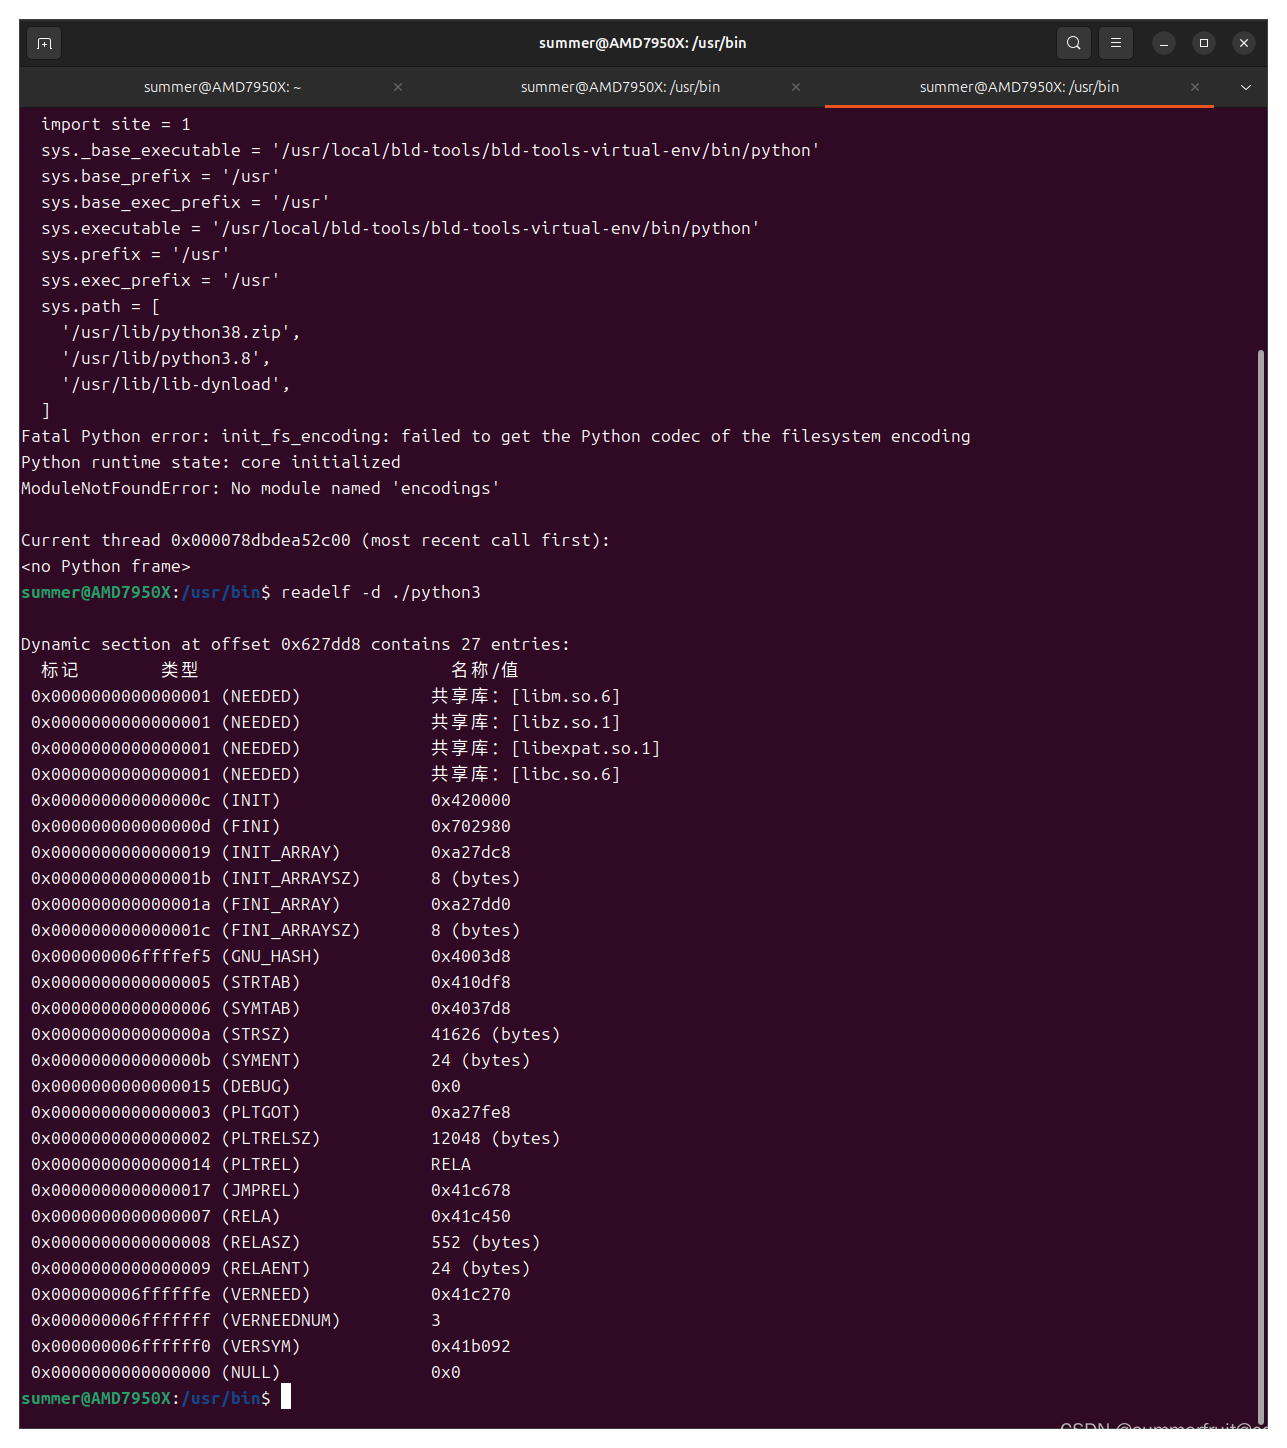Viewport: 1287px width, 1448px height.
Task: Click the 0x0000000000000000 (NULL) tag
Action: coord(156,1372)
